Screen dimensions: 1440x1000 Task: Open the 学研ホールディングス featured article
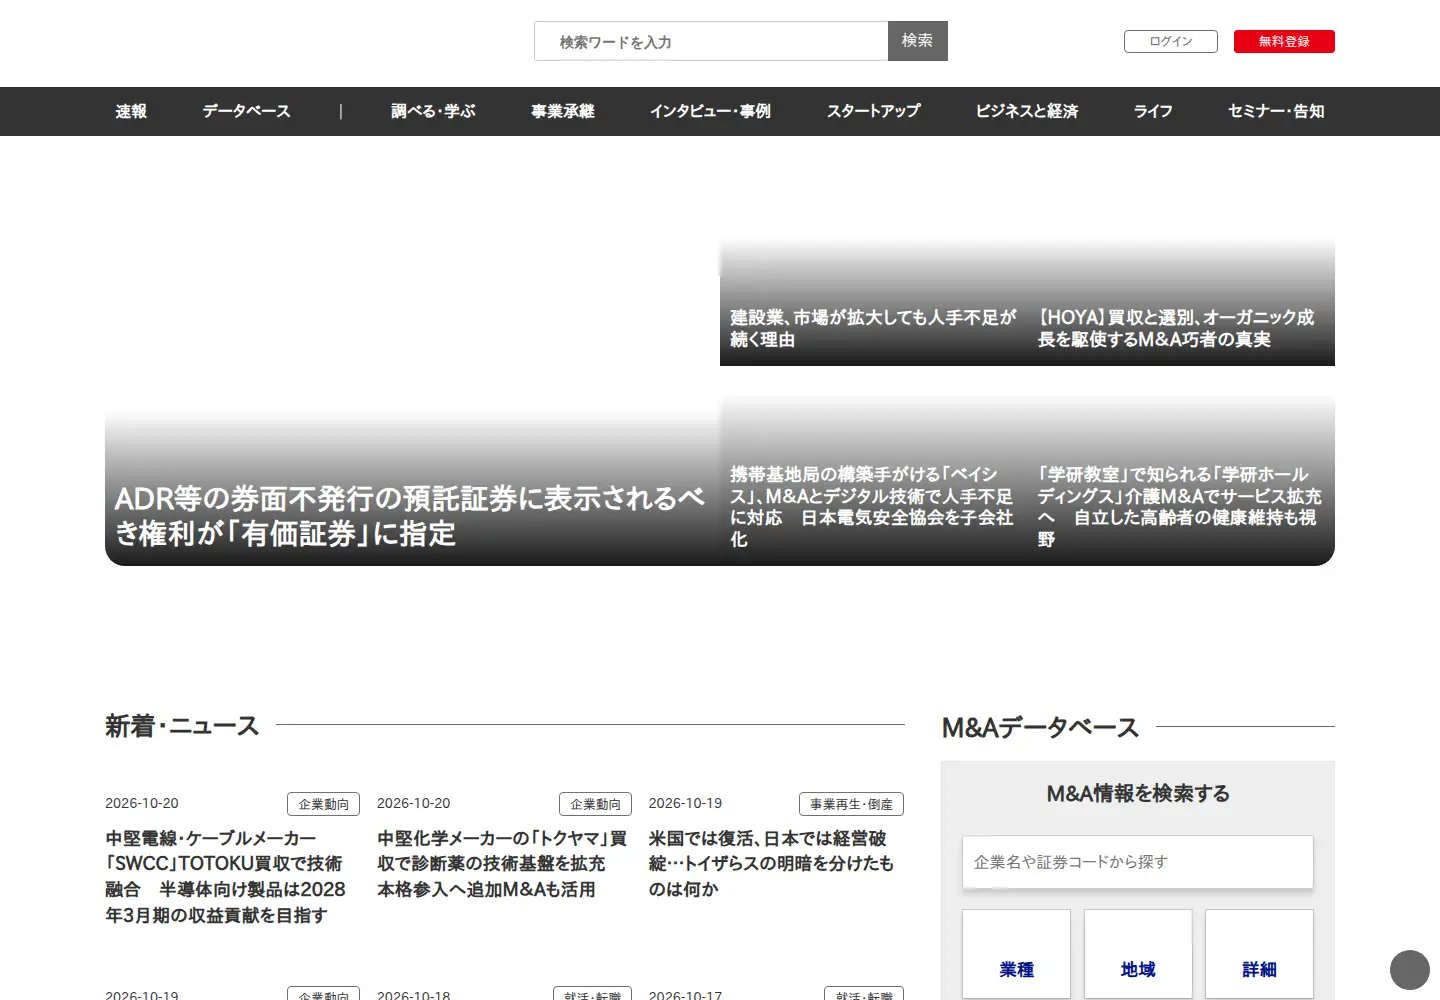[1180, 506]
